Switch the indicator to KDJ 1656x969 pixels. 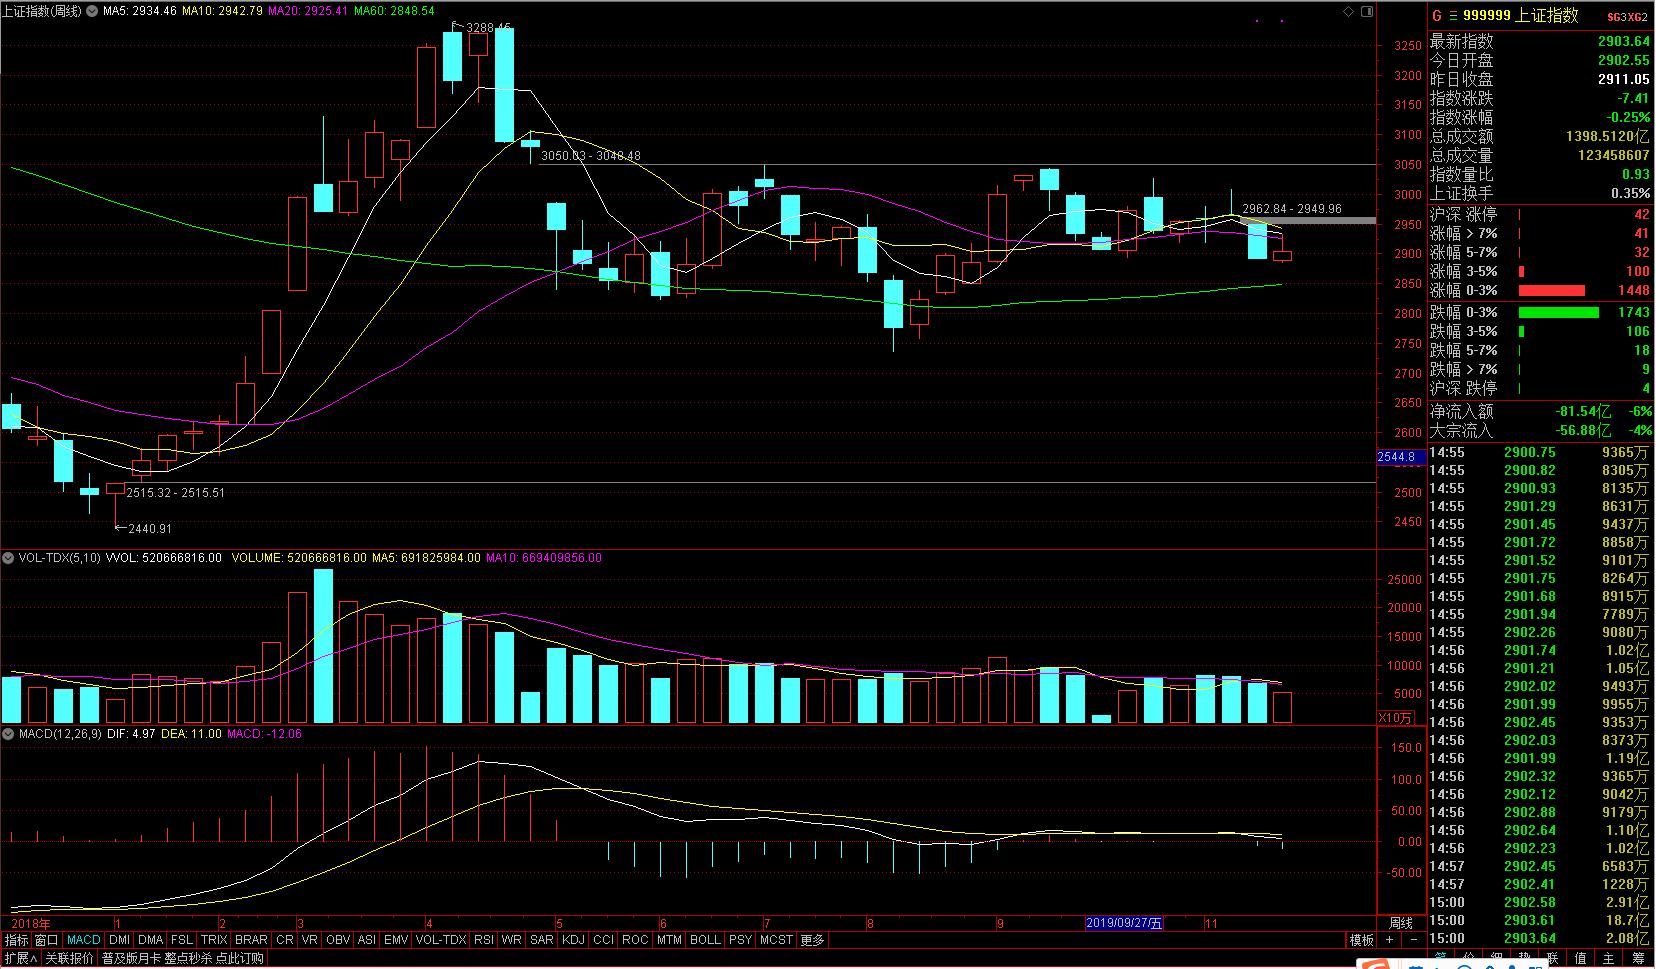click(x=574, y=940)
